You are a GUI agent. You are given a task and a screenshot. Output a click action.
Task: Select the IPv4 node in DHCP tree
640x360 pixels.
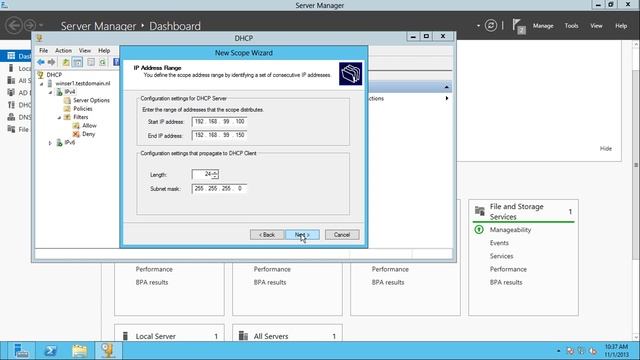[70, 92]
